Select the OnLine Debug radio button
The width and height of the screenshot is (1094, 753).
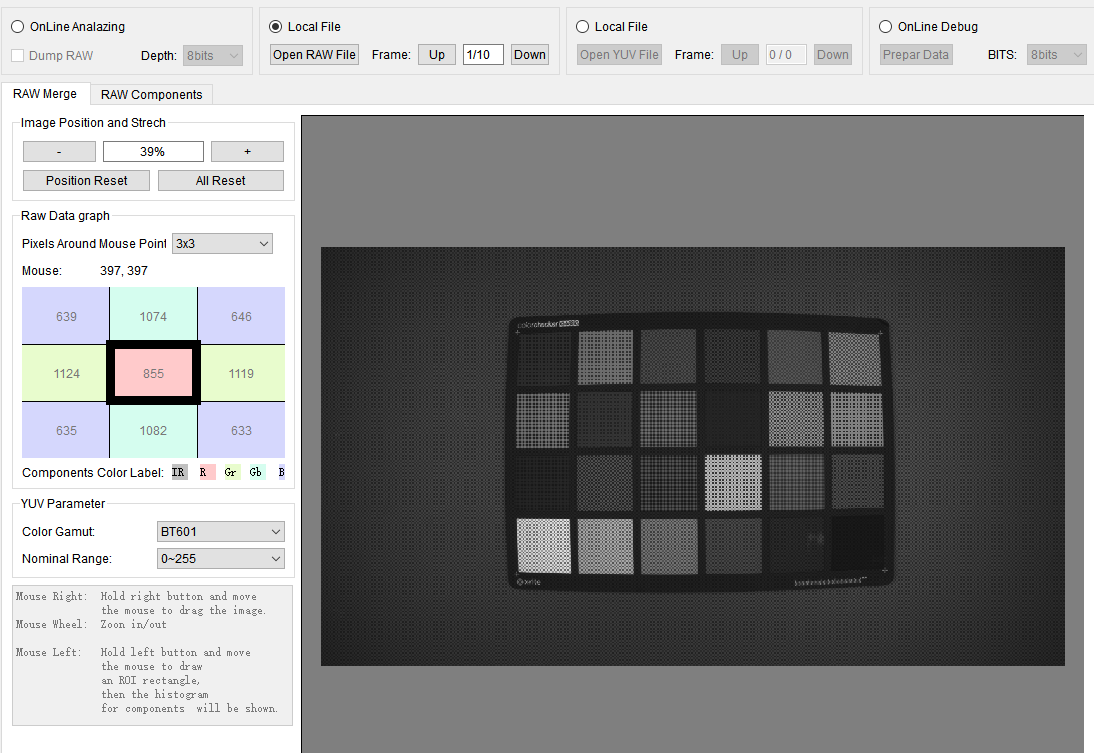click(886, 27)
